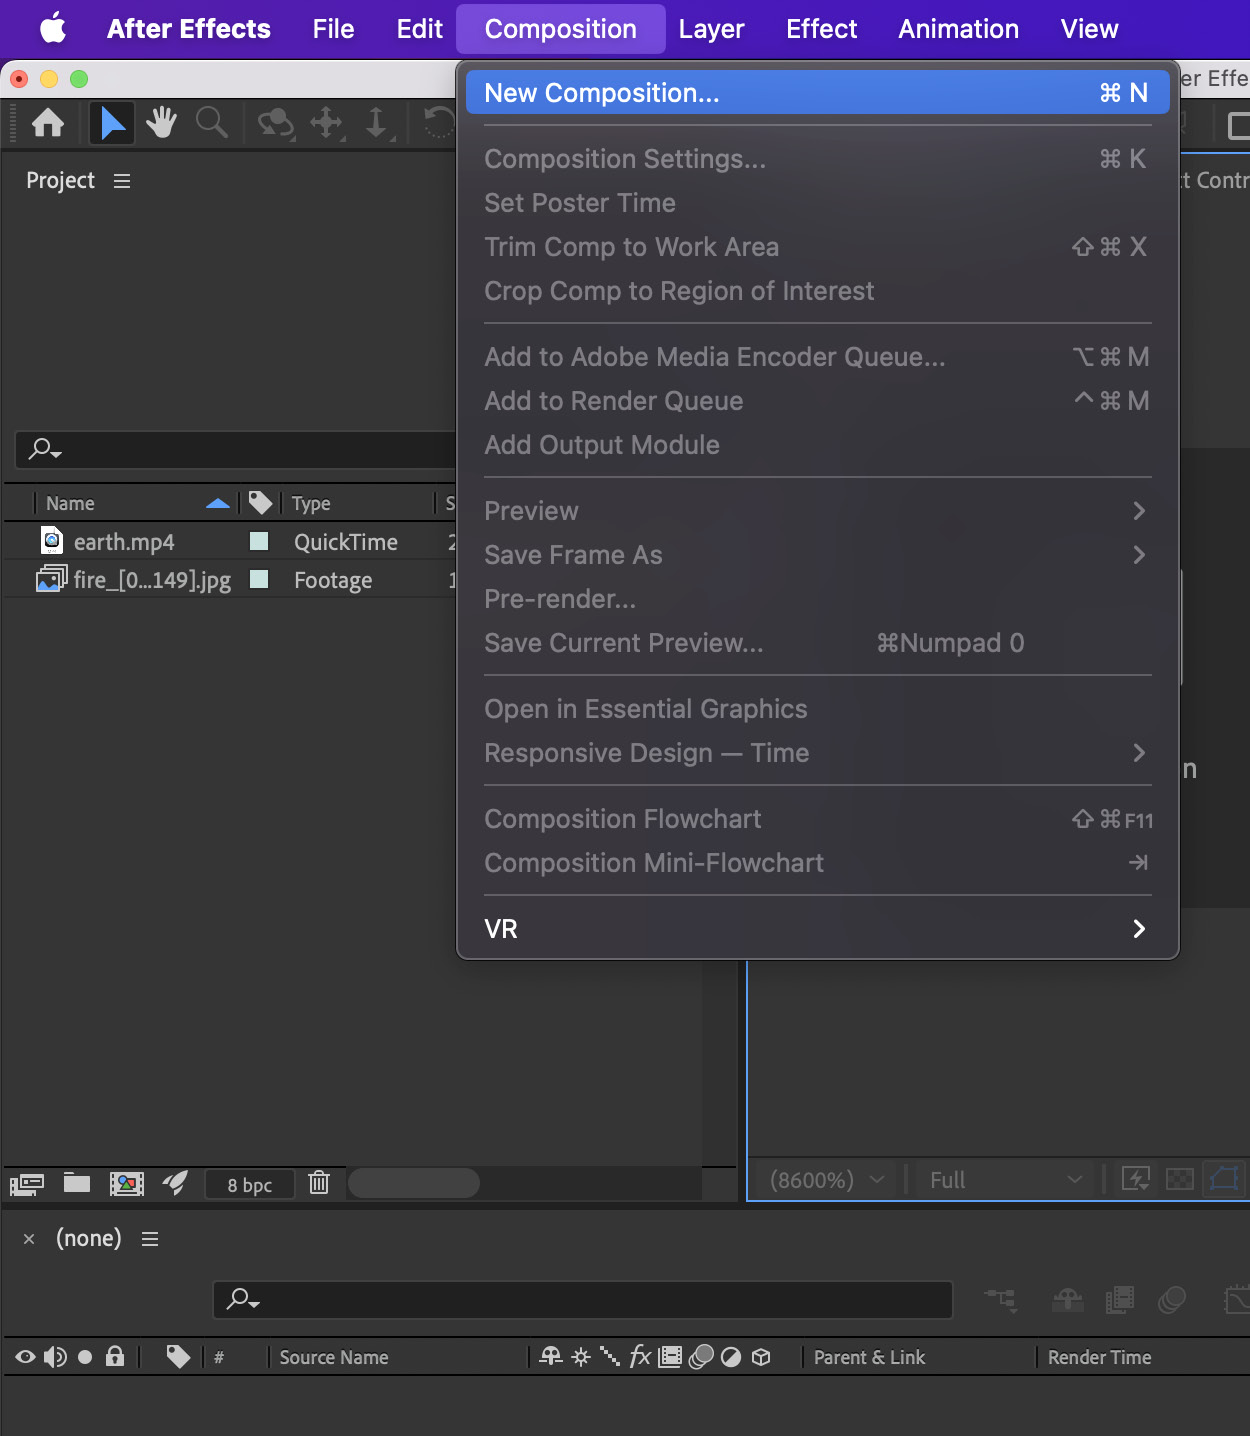Select the Pan camera tool
The image size is (1250, 1436).
point(327,123)
